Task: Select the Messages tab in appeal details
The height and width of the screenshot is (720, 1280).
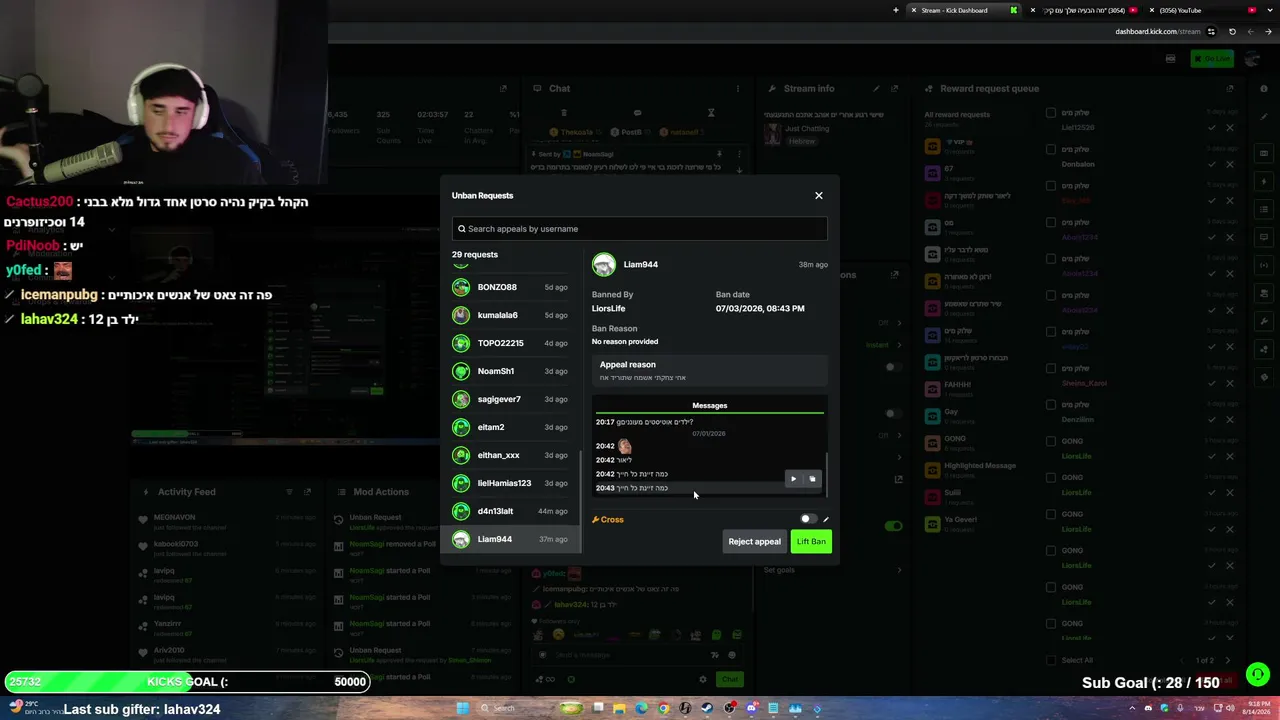Action: 709,405
